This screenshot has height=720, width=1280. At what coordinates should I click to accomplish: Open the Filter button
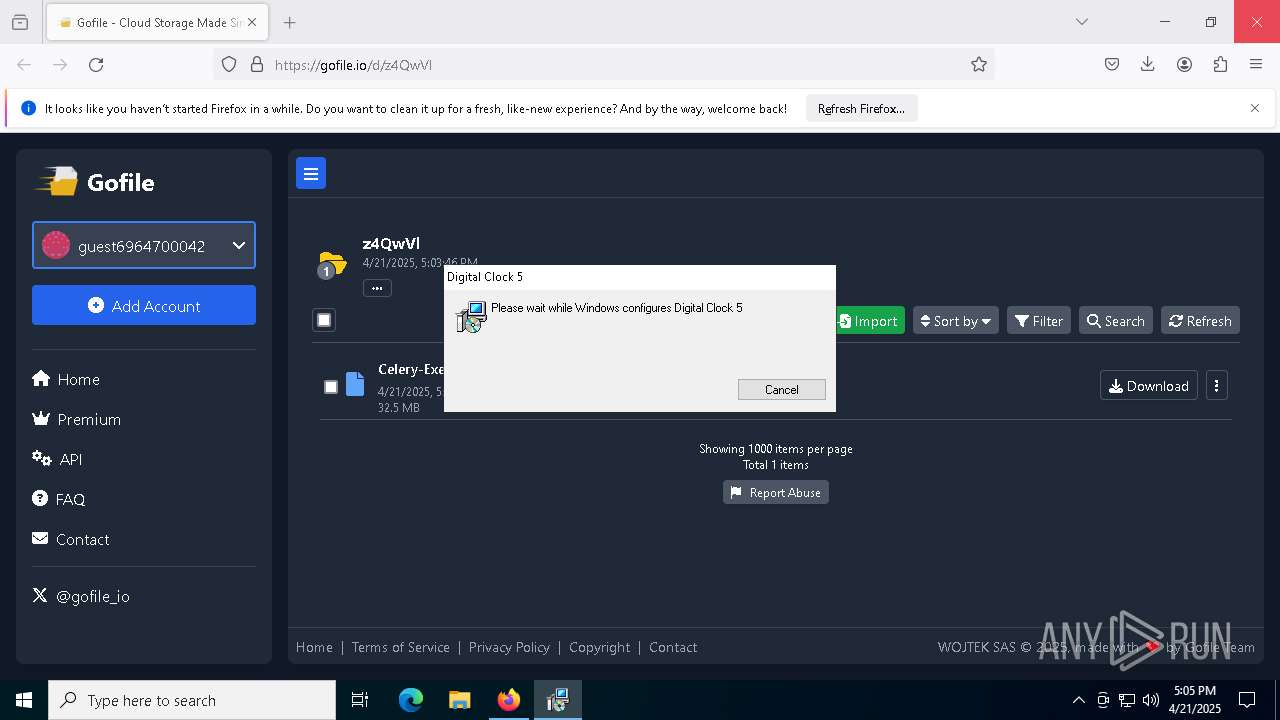tap(1039, 320)
